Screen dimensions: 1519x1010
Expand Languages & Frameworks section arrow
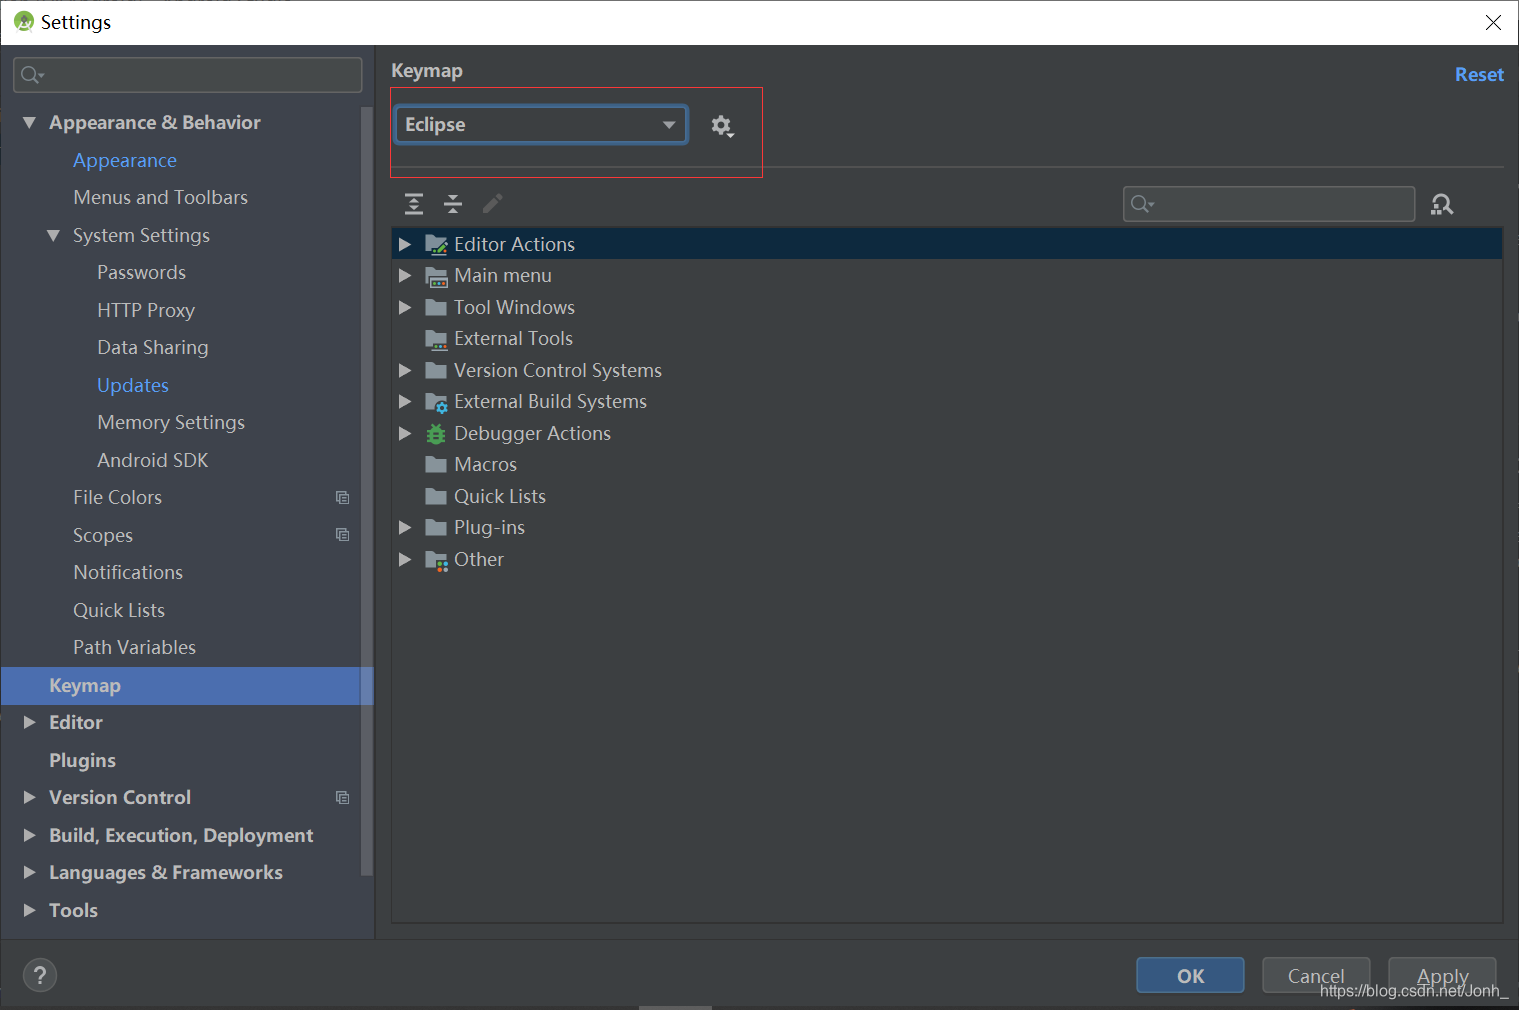tap(29, 872)
